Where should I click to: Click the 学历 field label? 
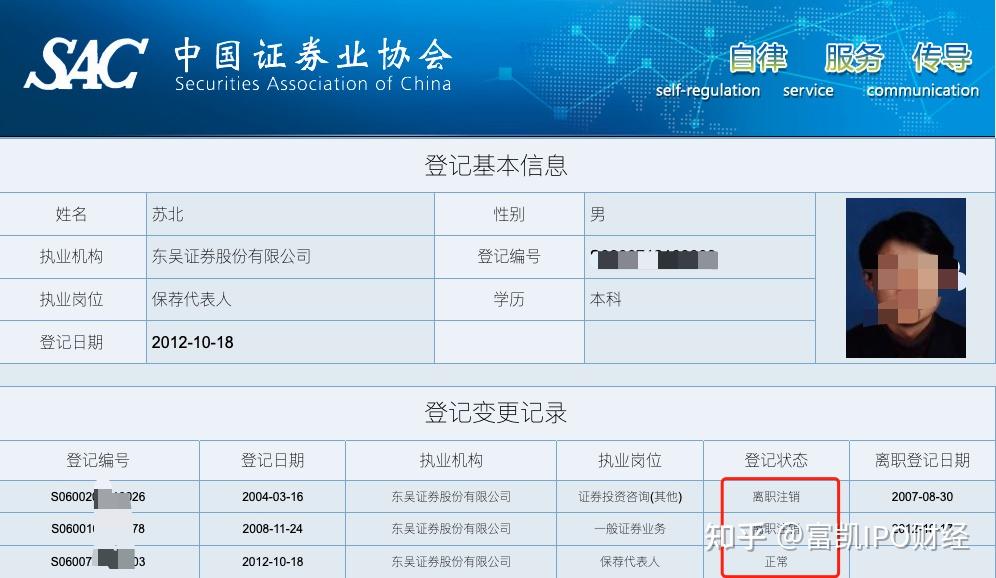coord(509,299)
